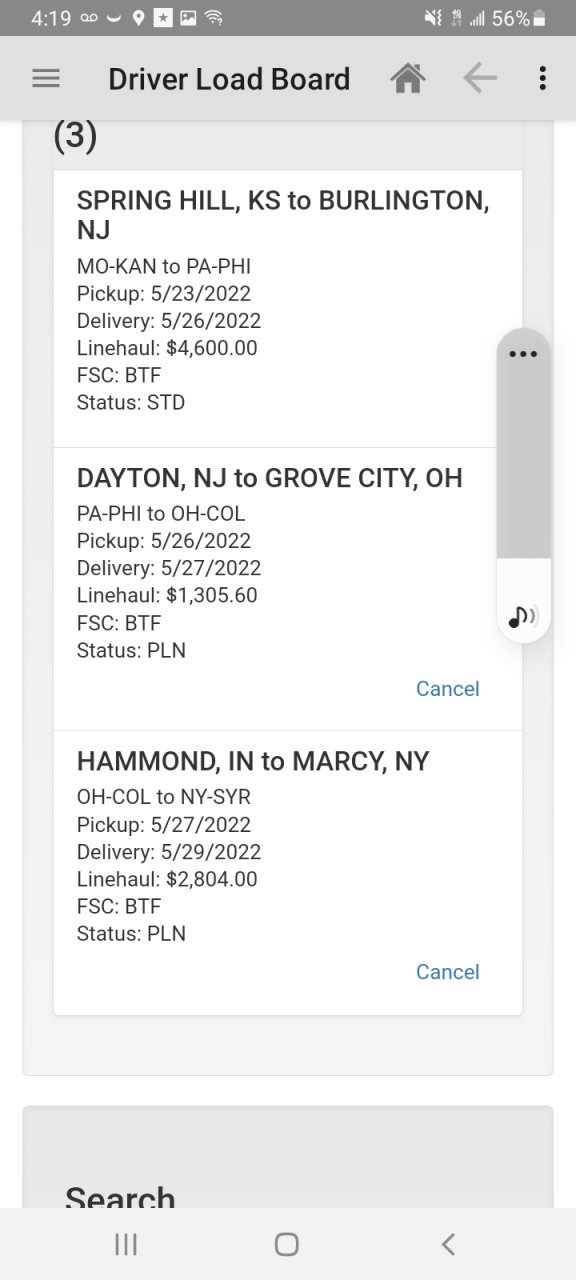Image resolution: width=576 pixels, height=1280 pixels.
Task: Tap battery percentage in status bar
Action: [510, 18]
